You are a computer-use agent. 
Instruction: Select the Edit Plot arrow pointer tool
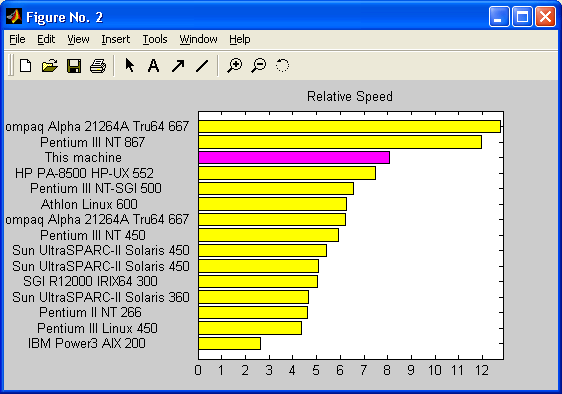tap(129, 66)
